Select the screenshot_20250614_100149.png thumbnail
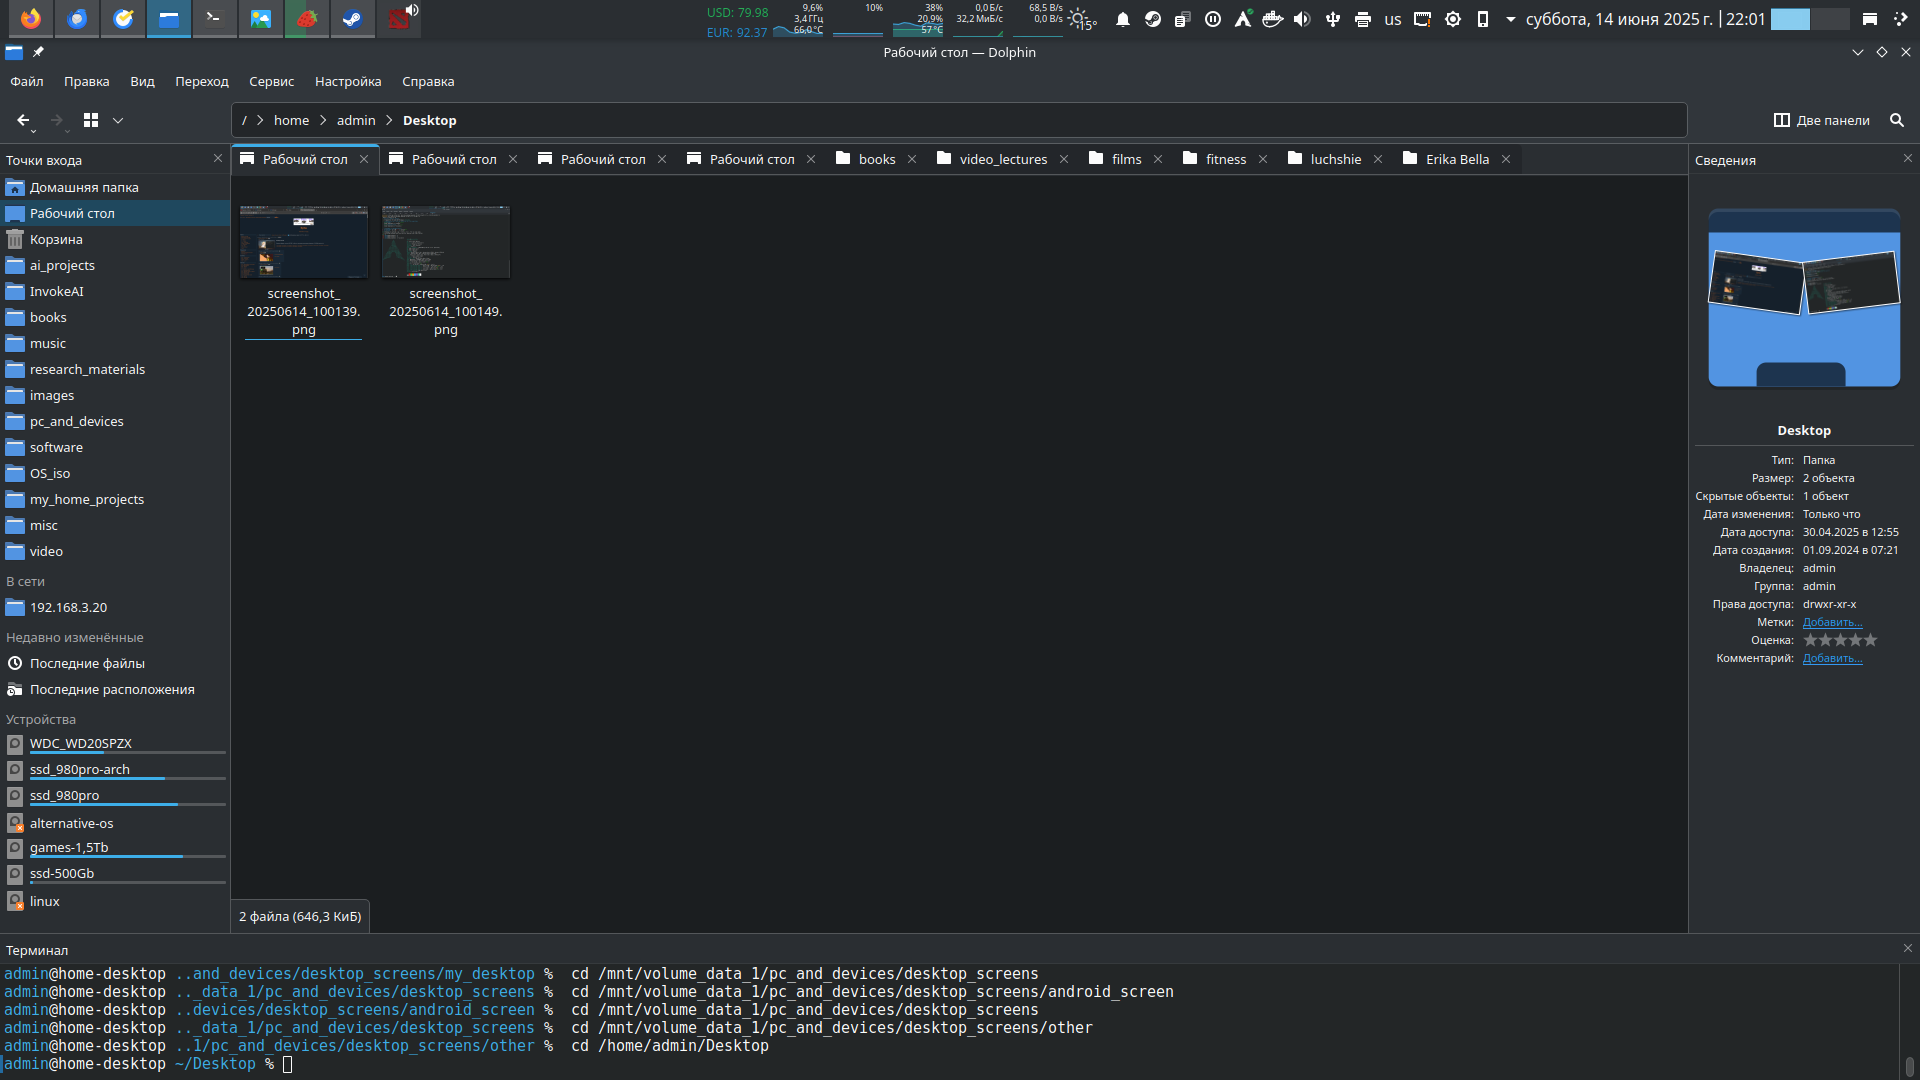The height and width of the screenshot is (1080, 1920). [x=446, y=242]
